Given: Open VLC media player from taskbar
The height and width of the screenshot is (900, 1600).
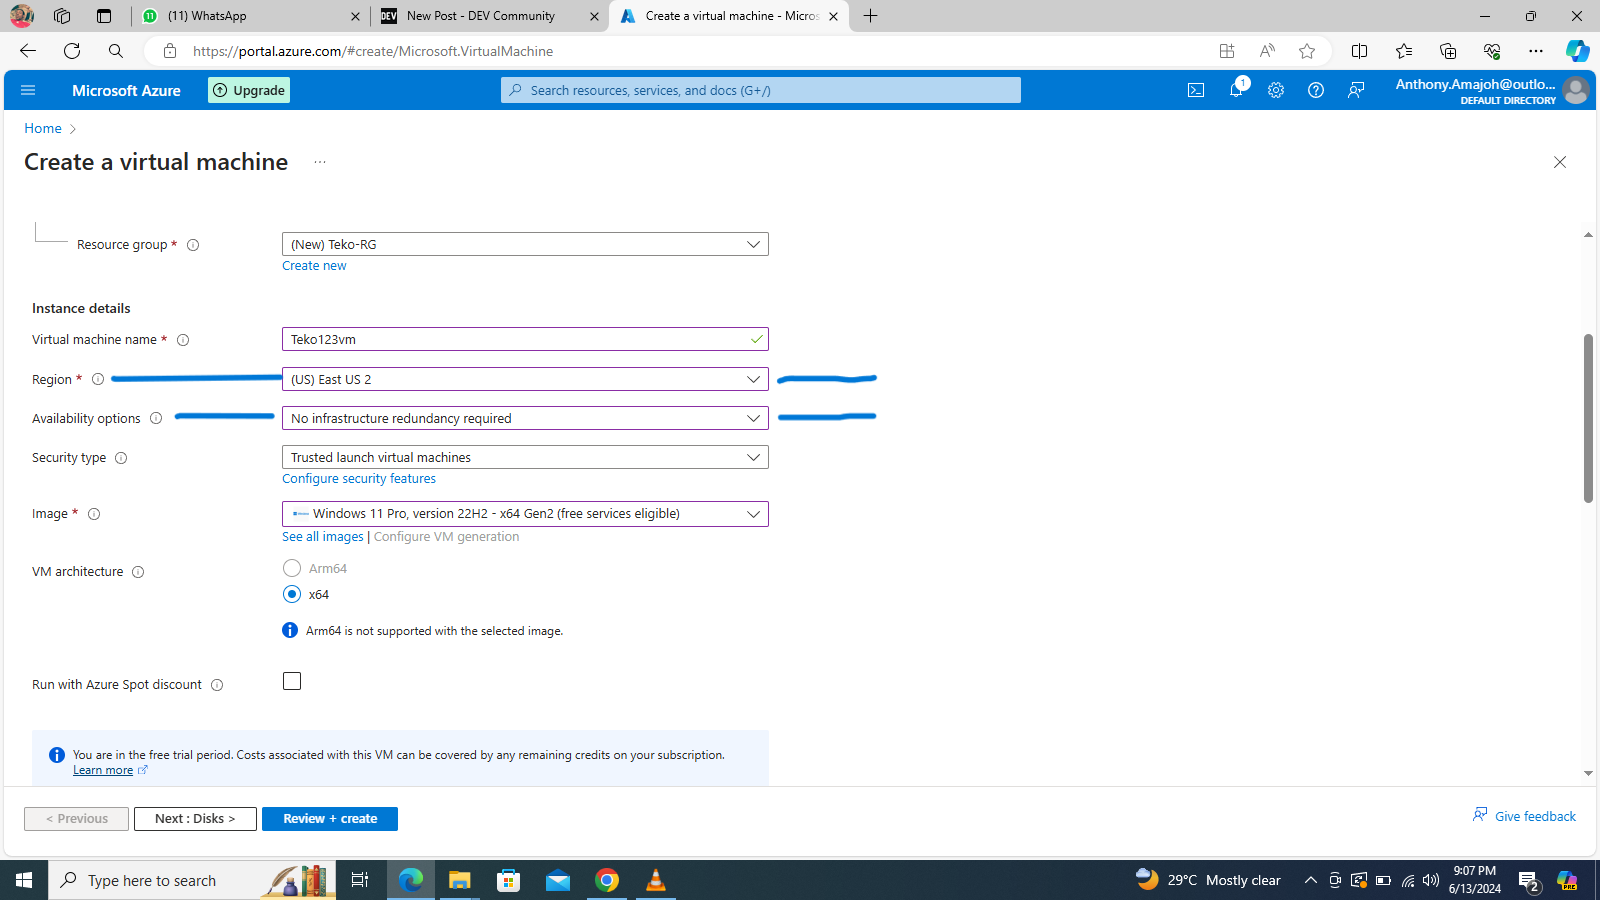Looking at the screenshot, I should 656,880.
